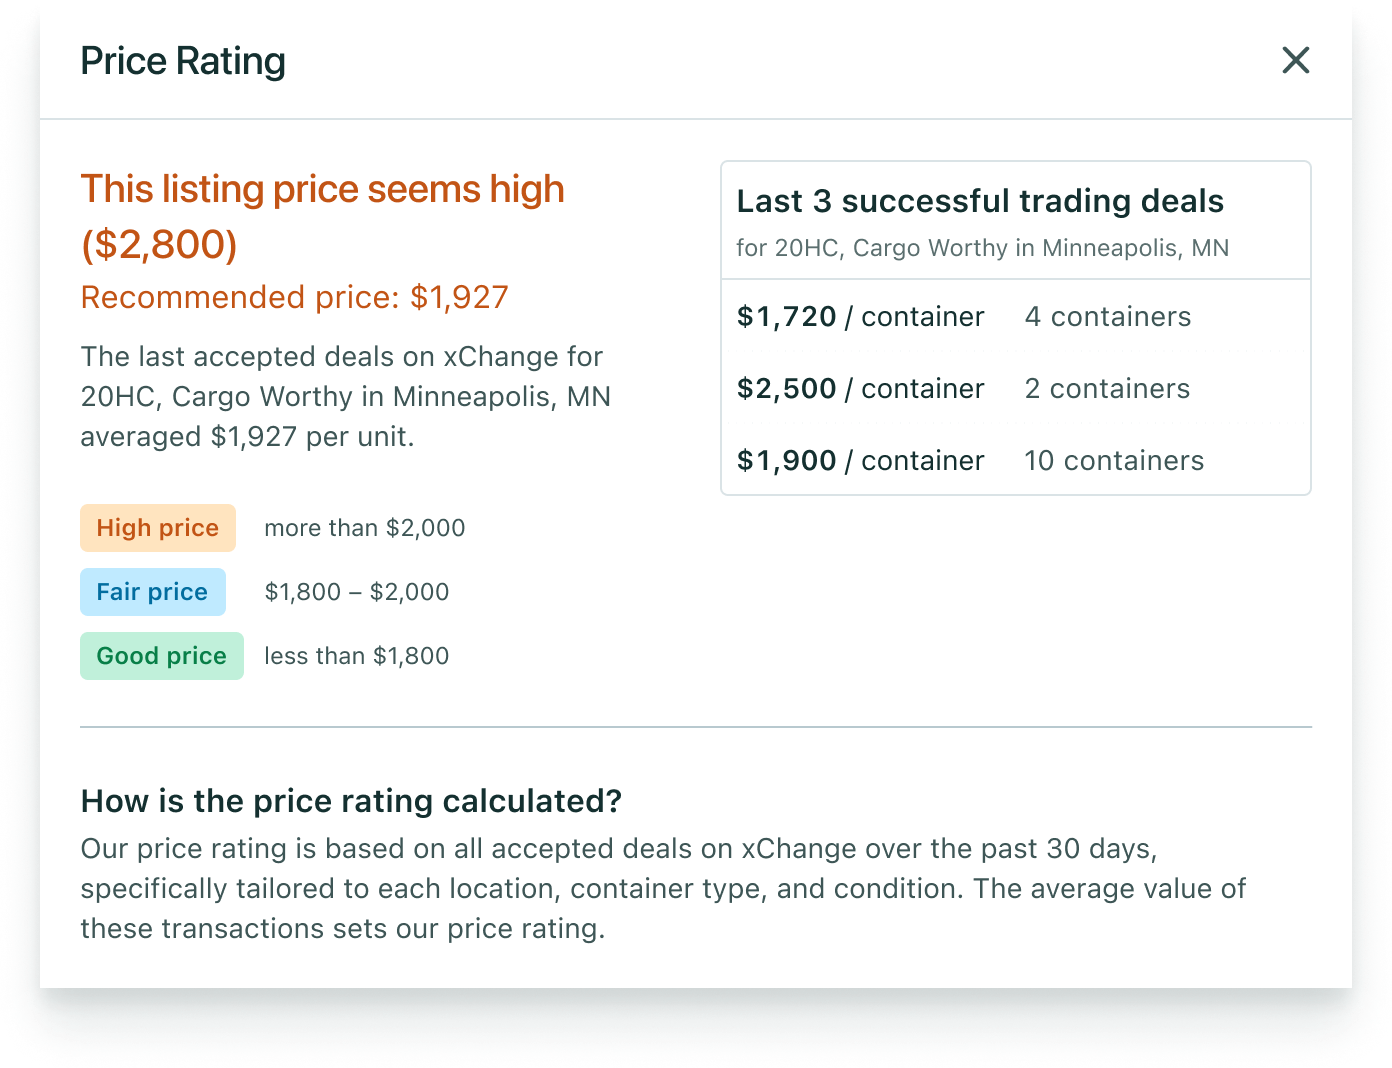Click the '2 containers' quantity
The width and height of the screenshot is (1392, 1068).
(1107, 389)
